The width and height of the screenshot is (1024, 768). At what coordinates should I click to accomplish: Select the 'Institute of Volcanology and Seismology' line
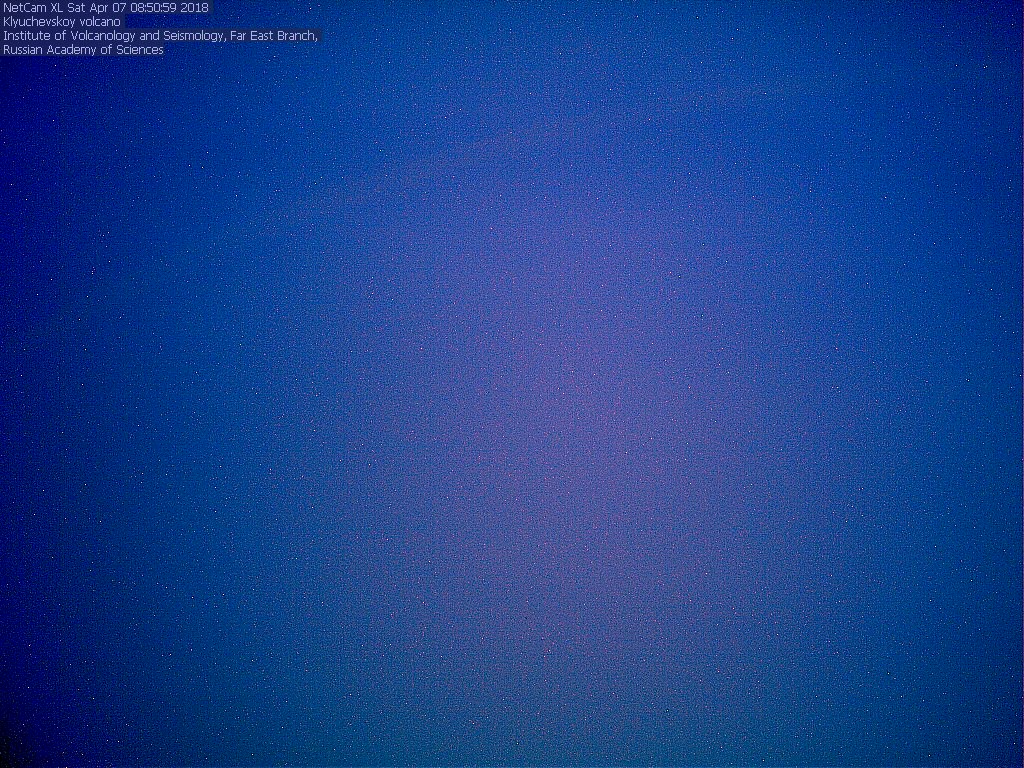pos(161,36)
